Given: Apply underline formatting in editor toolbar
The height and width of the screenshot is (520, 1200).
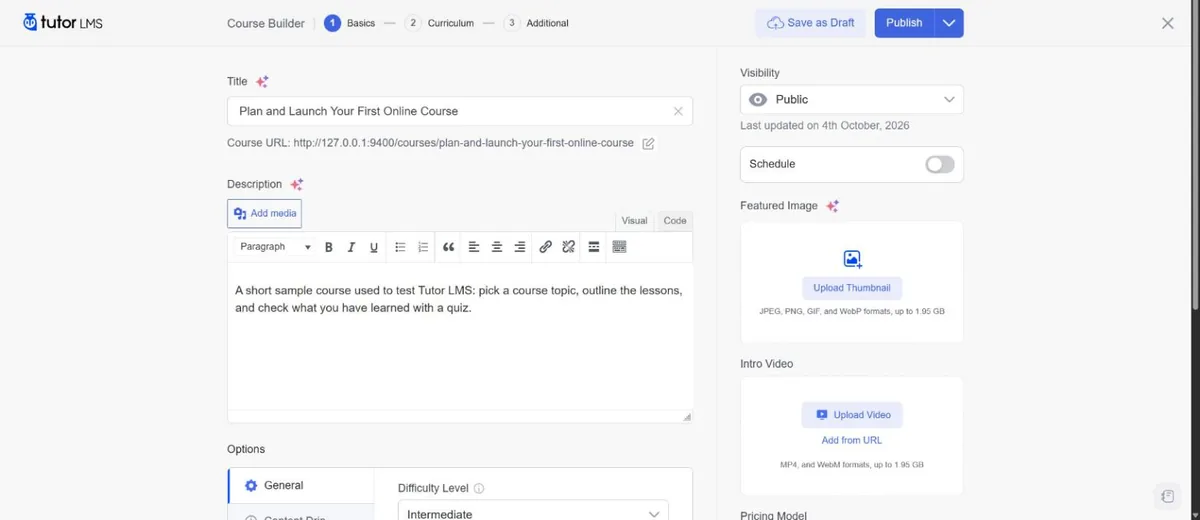Looking at the screenshot, I should click(374, 247).
